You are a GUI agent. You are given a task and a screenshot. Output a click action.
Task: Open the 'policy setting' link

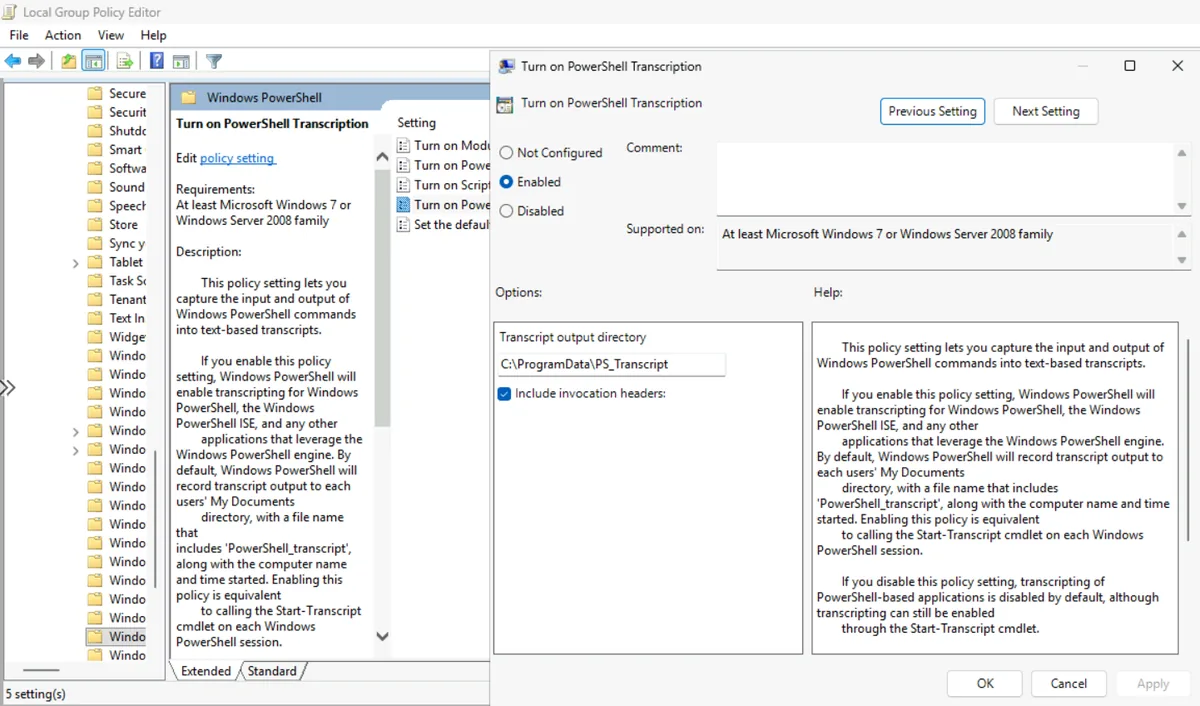point(237,158)
